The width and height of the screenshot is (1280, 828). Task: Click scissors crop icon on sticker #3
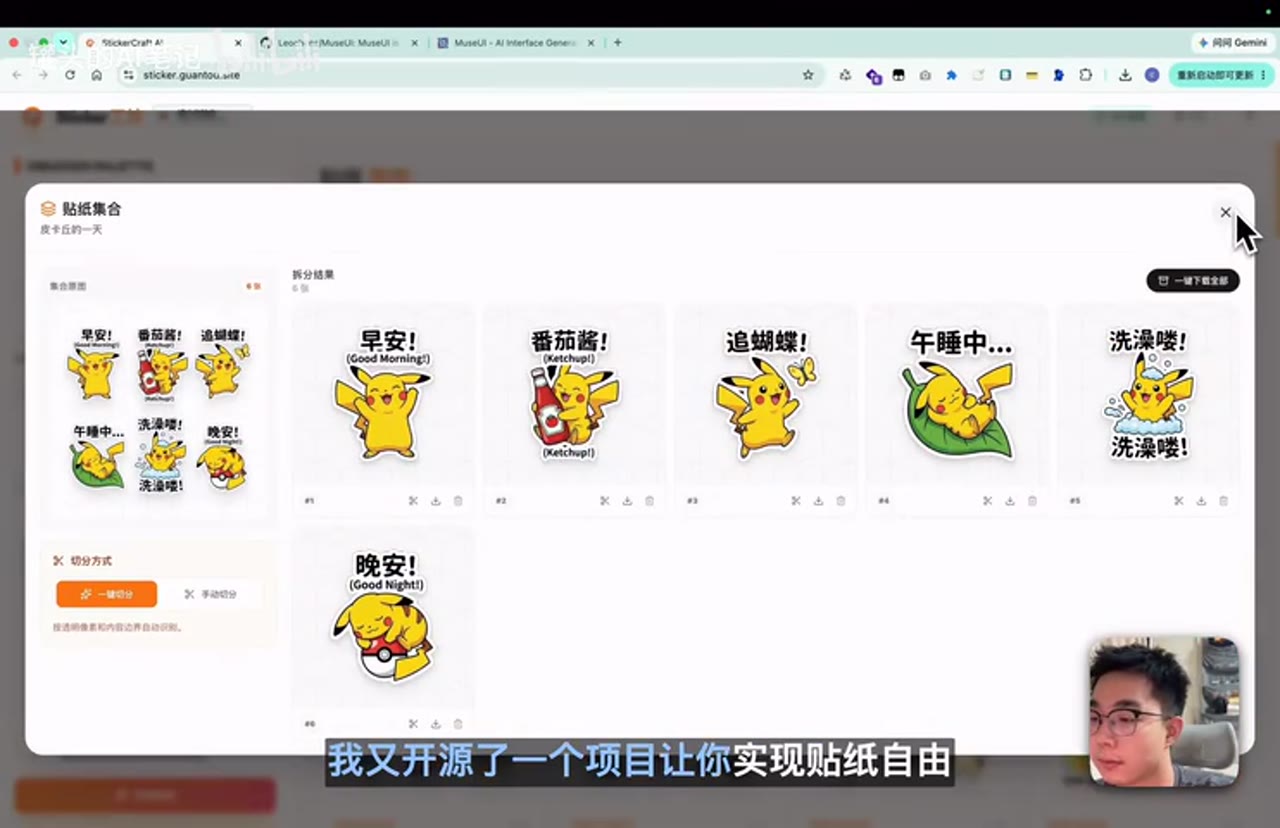pos(796,501)
